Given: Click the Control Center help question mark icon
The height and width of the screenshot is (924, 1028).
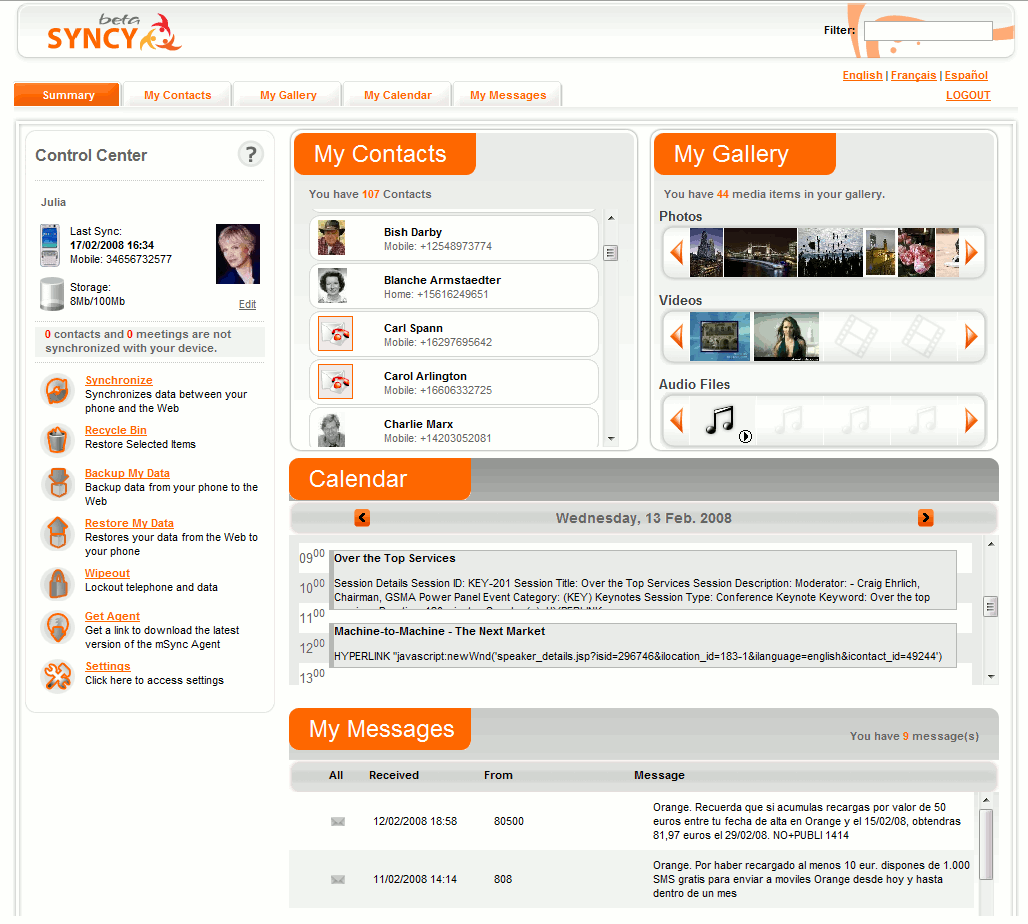Looking at the screenshot, I should (x=250, y=155).
